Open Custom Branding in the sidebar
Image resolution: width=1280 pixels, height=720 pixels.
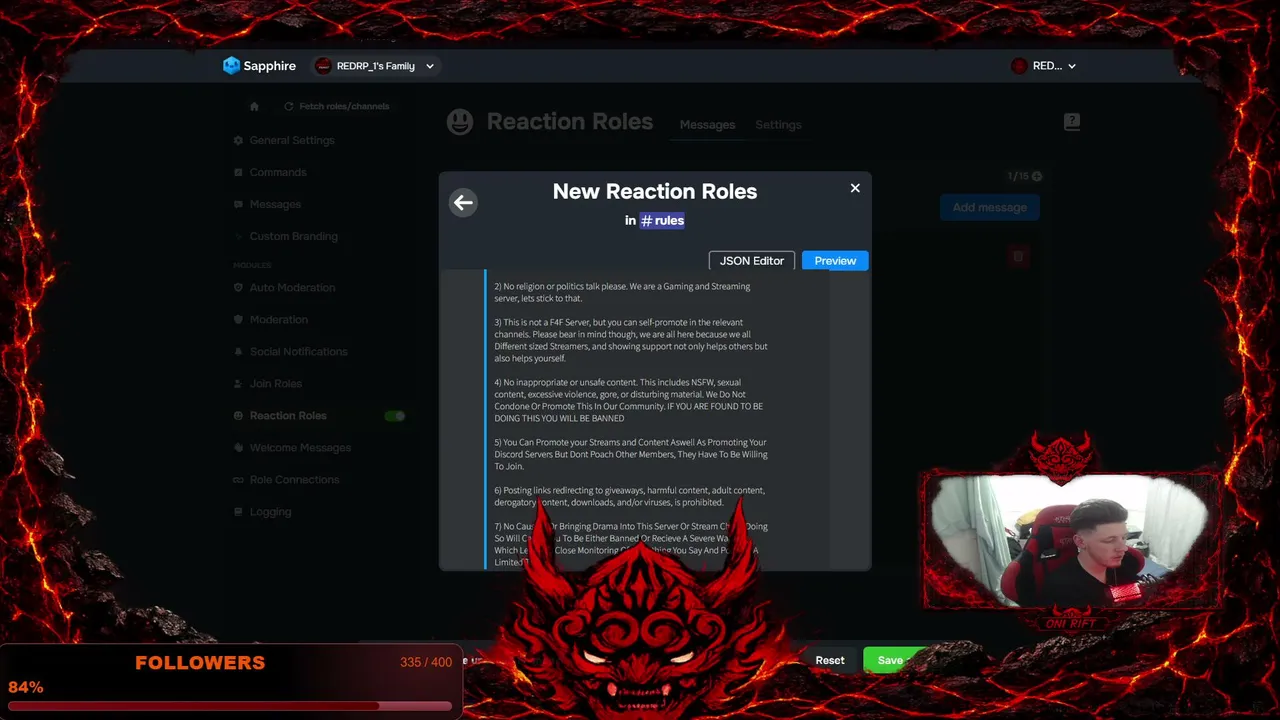(x=294, y=236)
